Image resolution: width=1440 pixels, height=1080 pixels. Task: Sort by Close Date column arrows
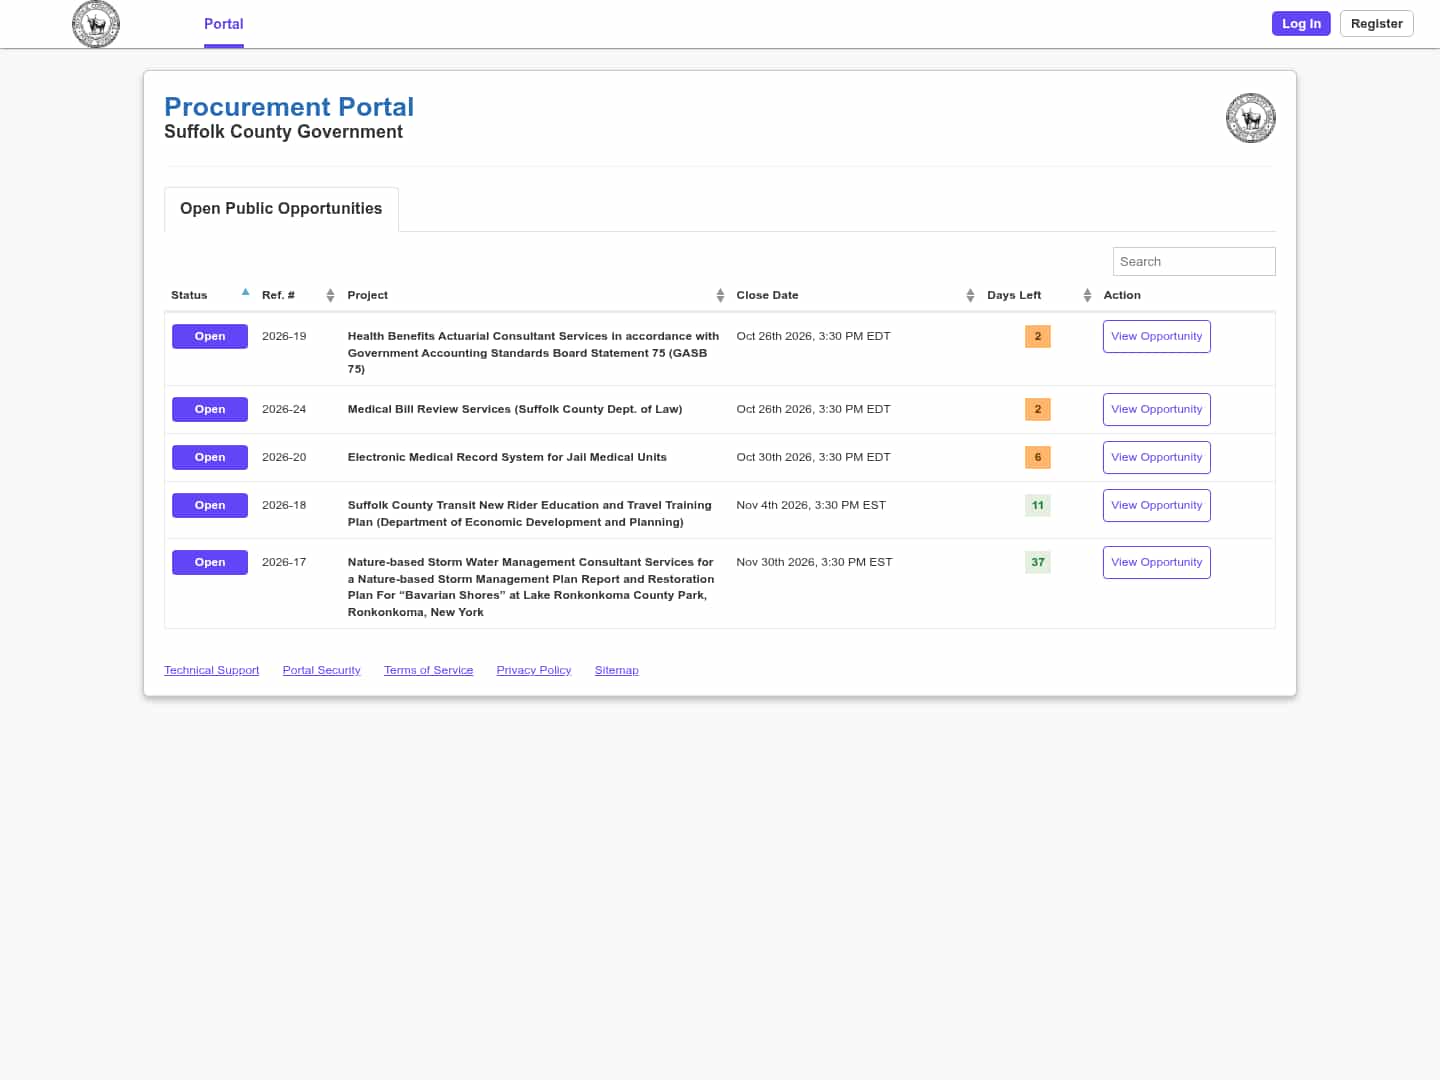click(x=970, y=295)
